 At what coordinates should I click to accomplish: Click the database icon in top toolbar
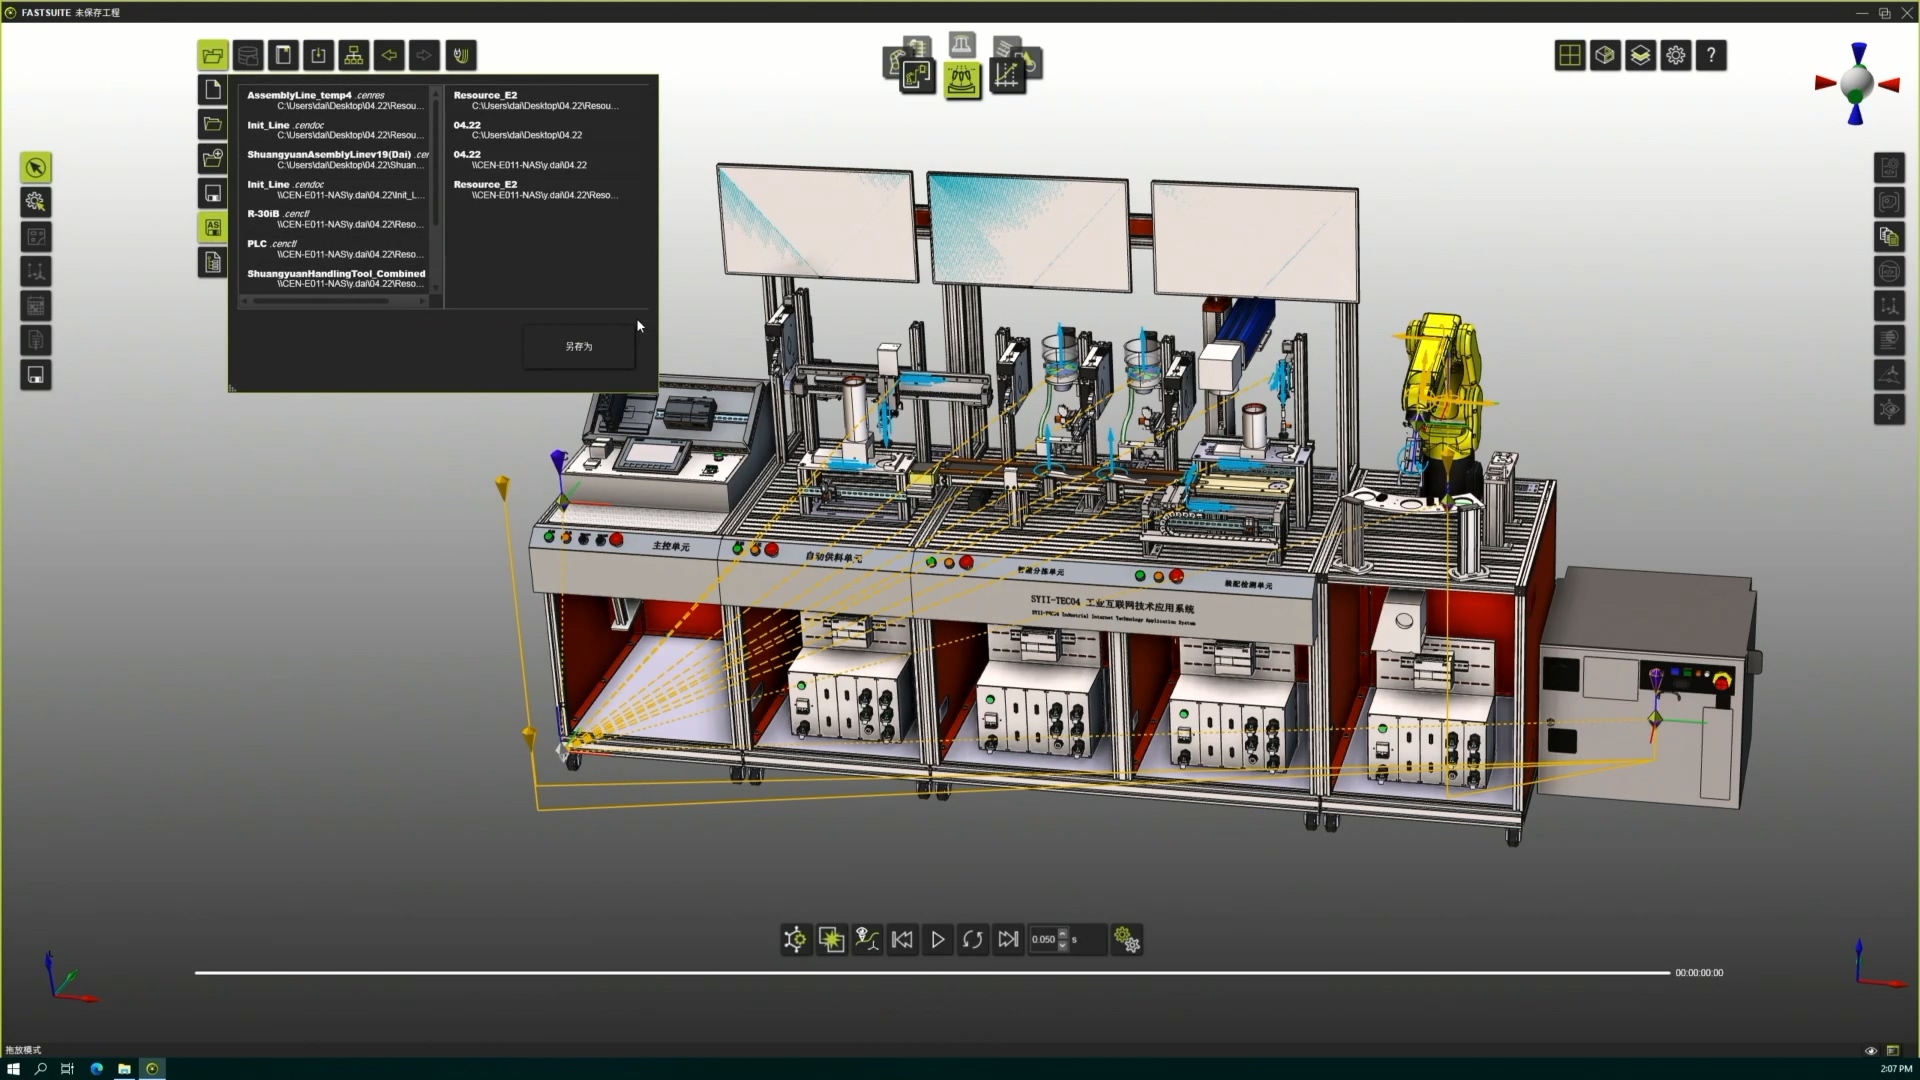(x=248, y=56)
